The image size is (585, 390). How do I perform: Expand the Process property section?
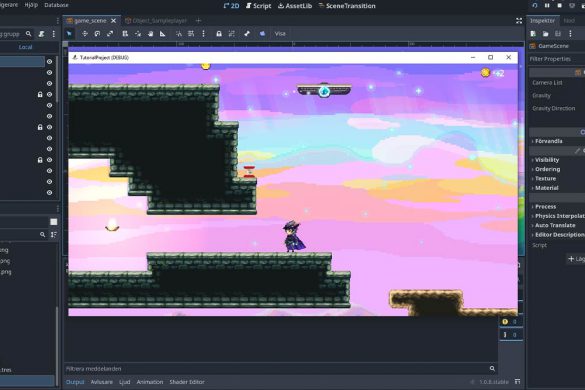pos(545,206)
